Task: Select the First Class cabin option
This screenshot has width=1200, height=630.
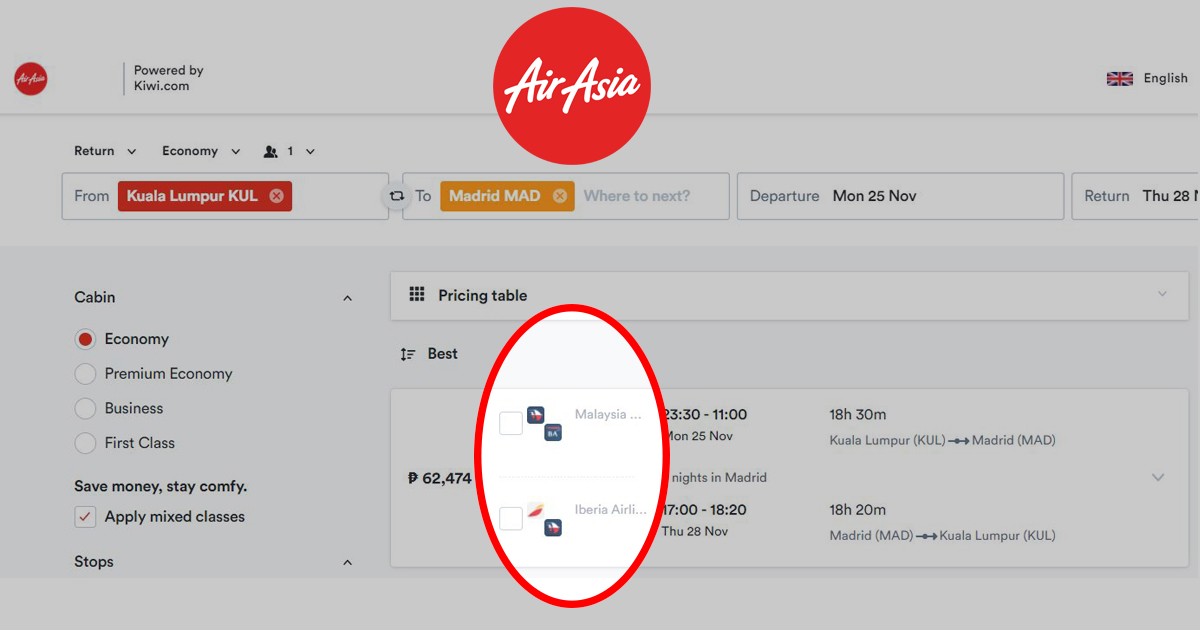Action: click(x=86, y=443)
